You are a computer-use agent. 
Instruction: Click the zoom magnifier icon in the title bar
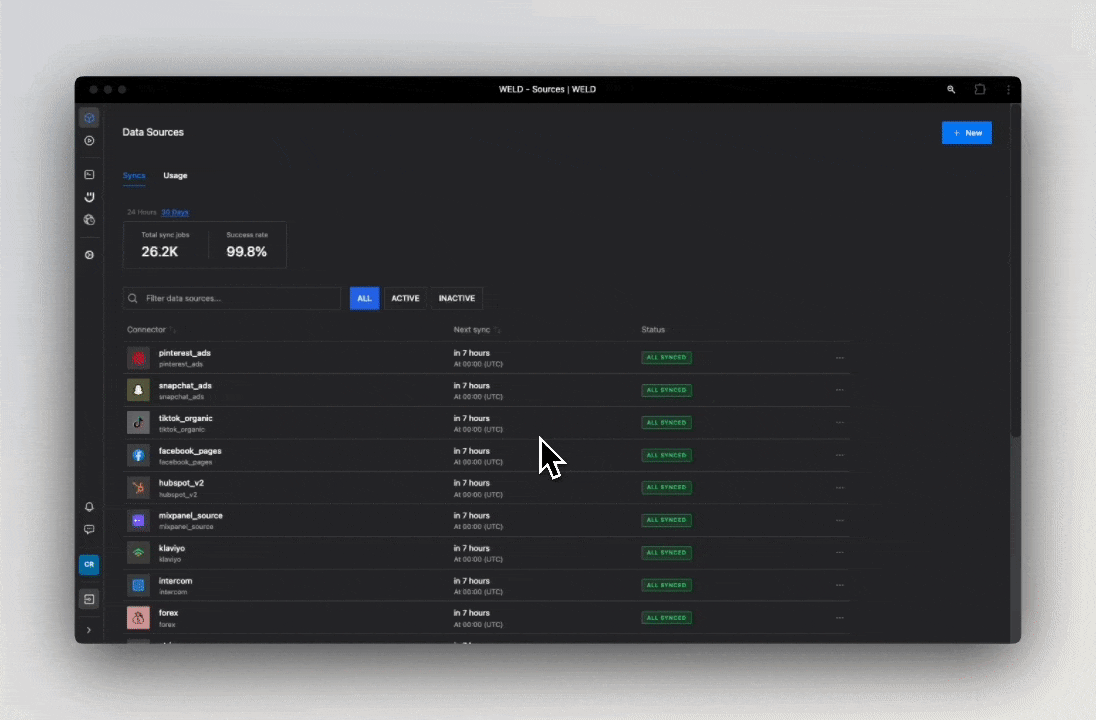pos(951,90)
